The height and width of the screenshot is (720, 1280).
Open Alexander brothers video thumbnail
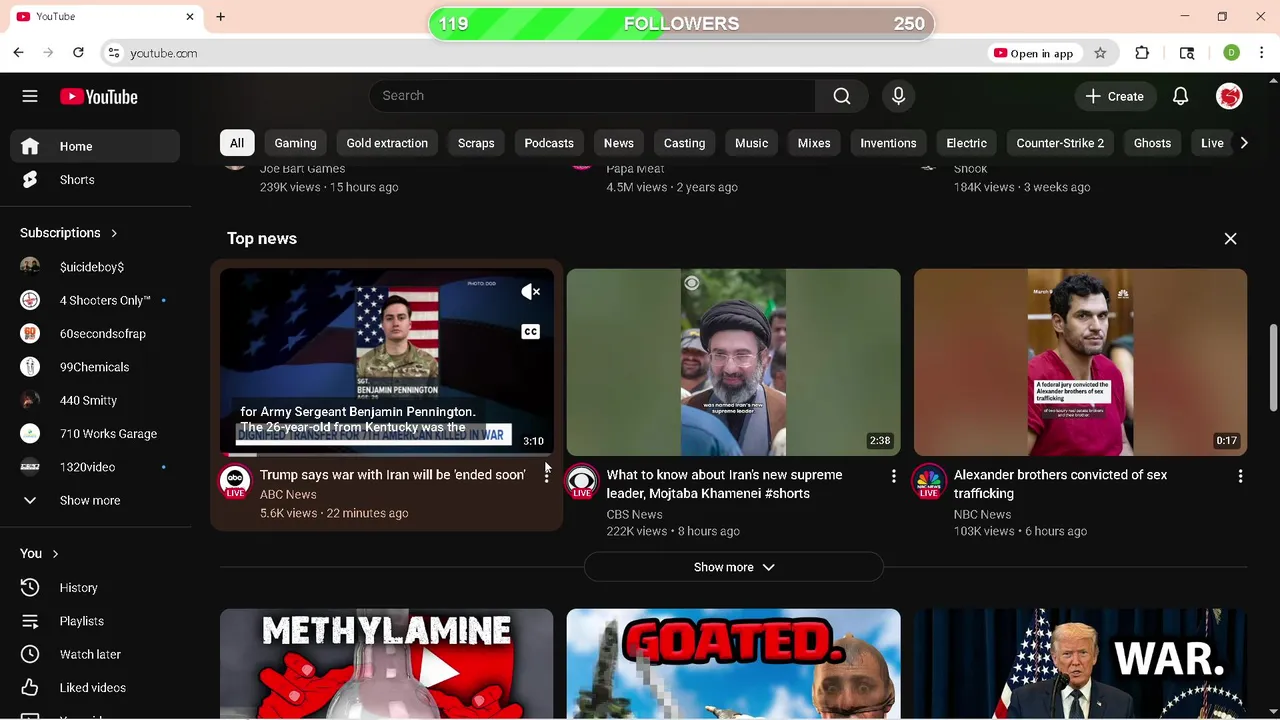click(1080, 362)
